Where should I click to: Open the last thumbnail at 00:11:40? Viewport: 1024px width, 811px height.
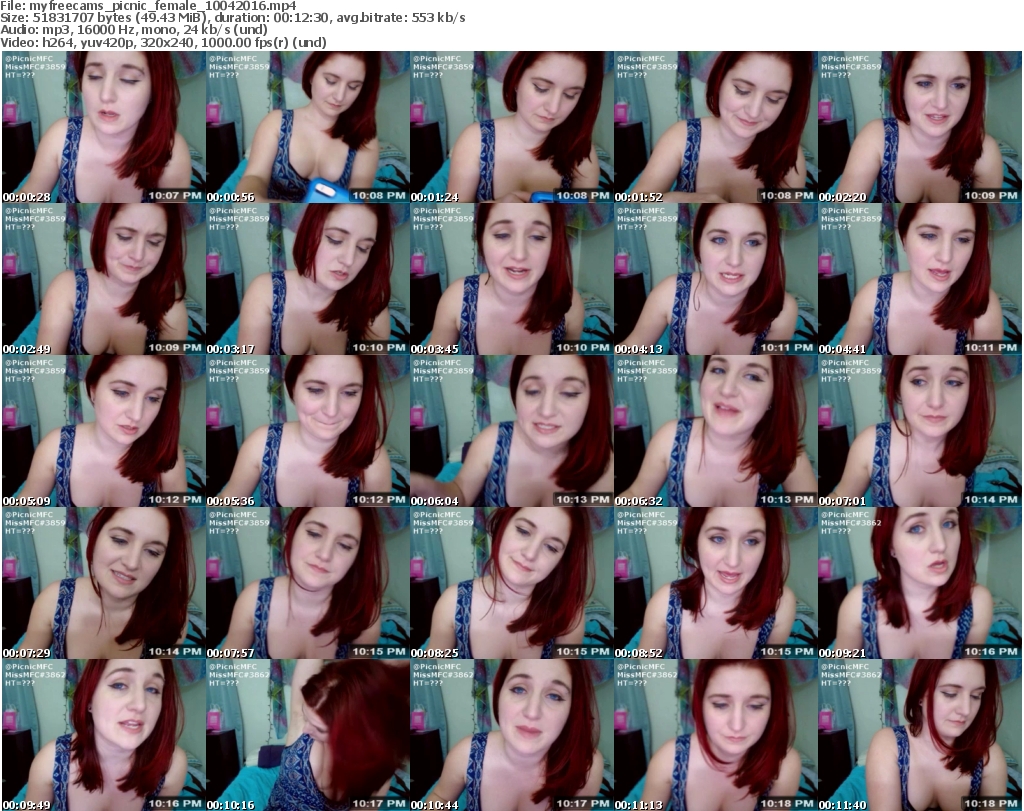click(x=919, y=735)
